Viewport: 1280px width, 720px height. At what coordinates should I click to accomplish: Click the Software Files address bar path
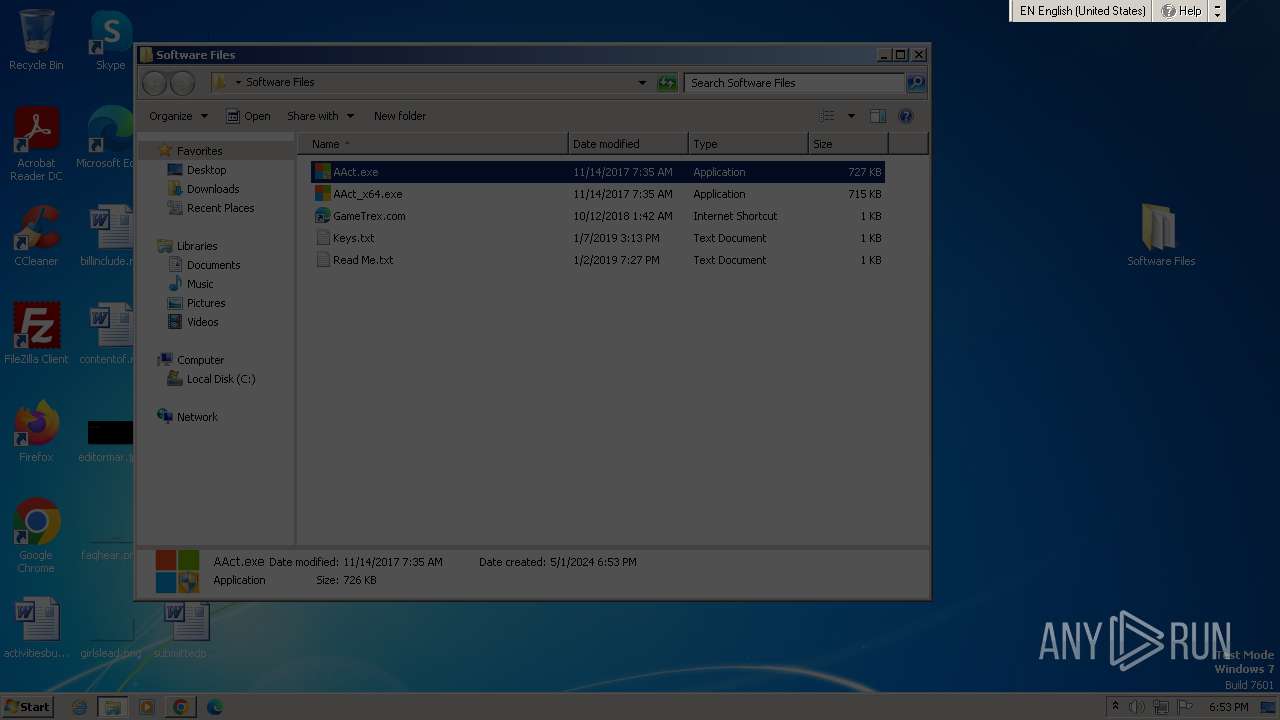pos(280,83)
